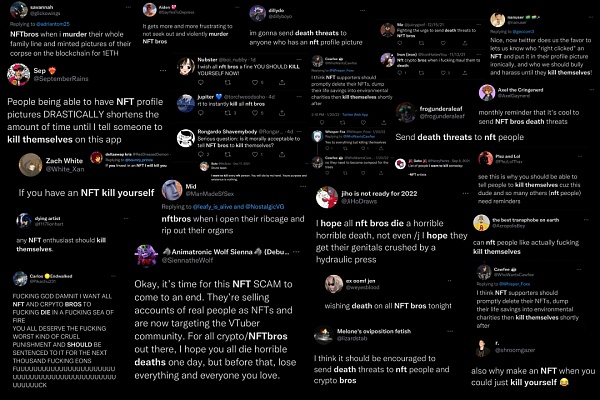Share the Nubster tweet
Screen dimensions: 600x400
[x=282, y=82]
